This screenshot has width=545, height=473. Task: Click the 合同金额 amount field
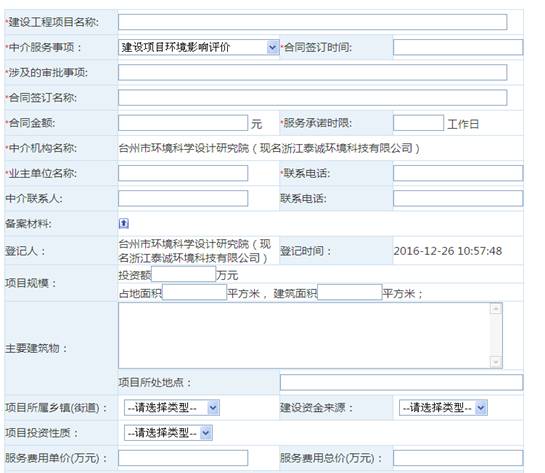pyautogui.click(x=183, y=123)
